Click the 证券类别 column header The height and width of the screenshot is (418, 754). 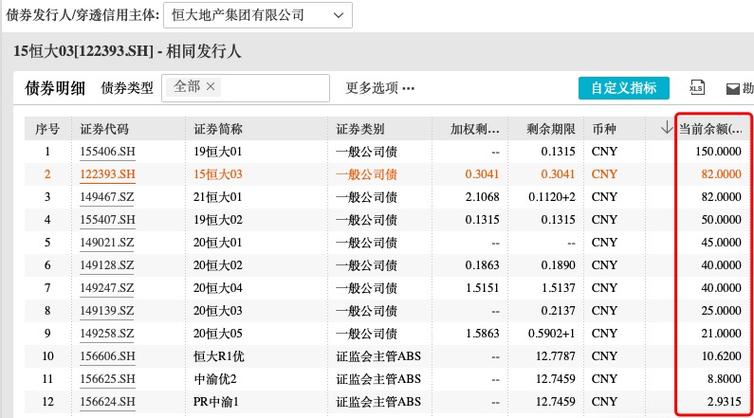360,129
